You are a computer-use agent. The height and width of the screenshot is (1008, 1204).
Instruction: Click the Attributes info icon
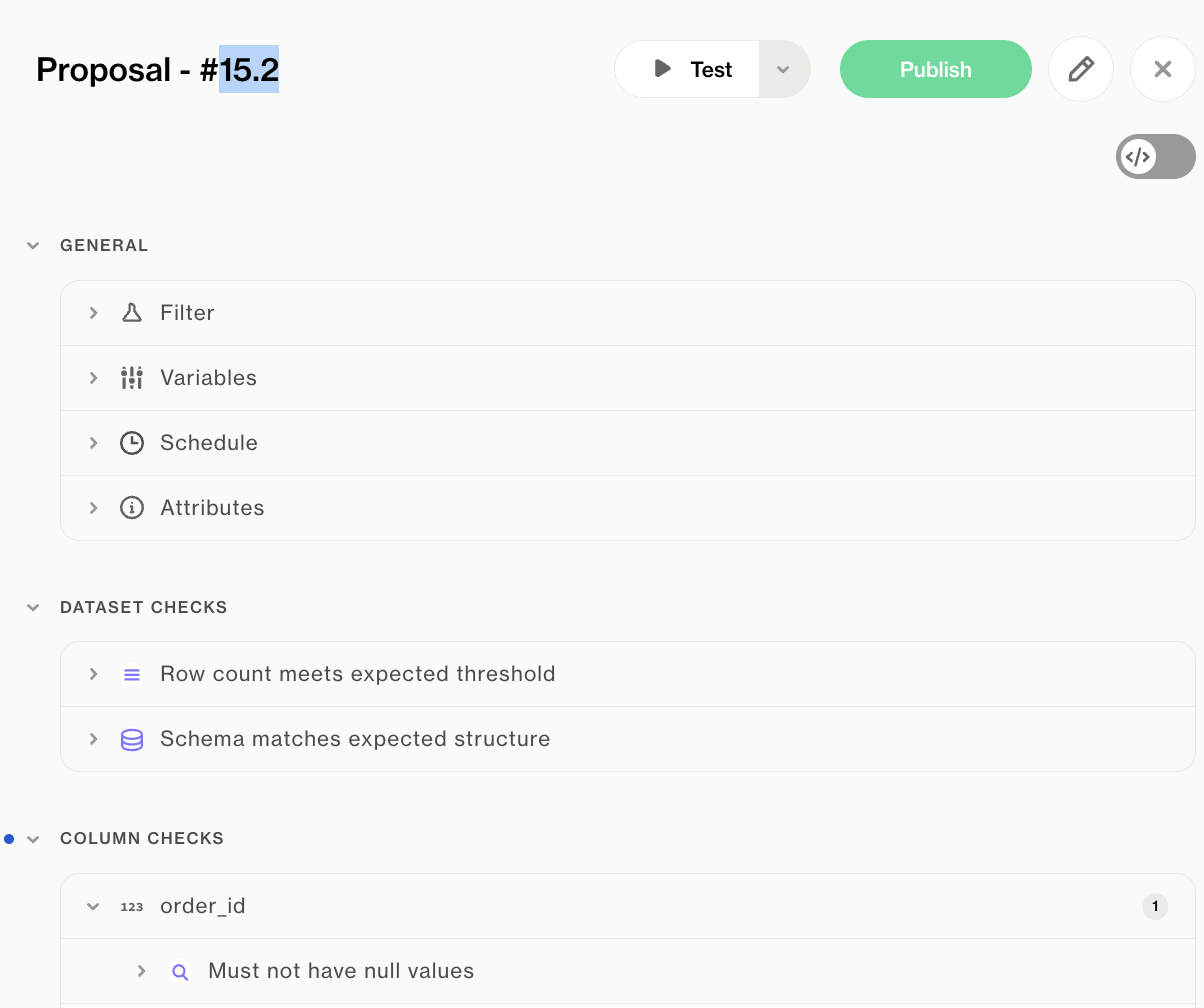tap(132, 508)
